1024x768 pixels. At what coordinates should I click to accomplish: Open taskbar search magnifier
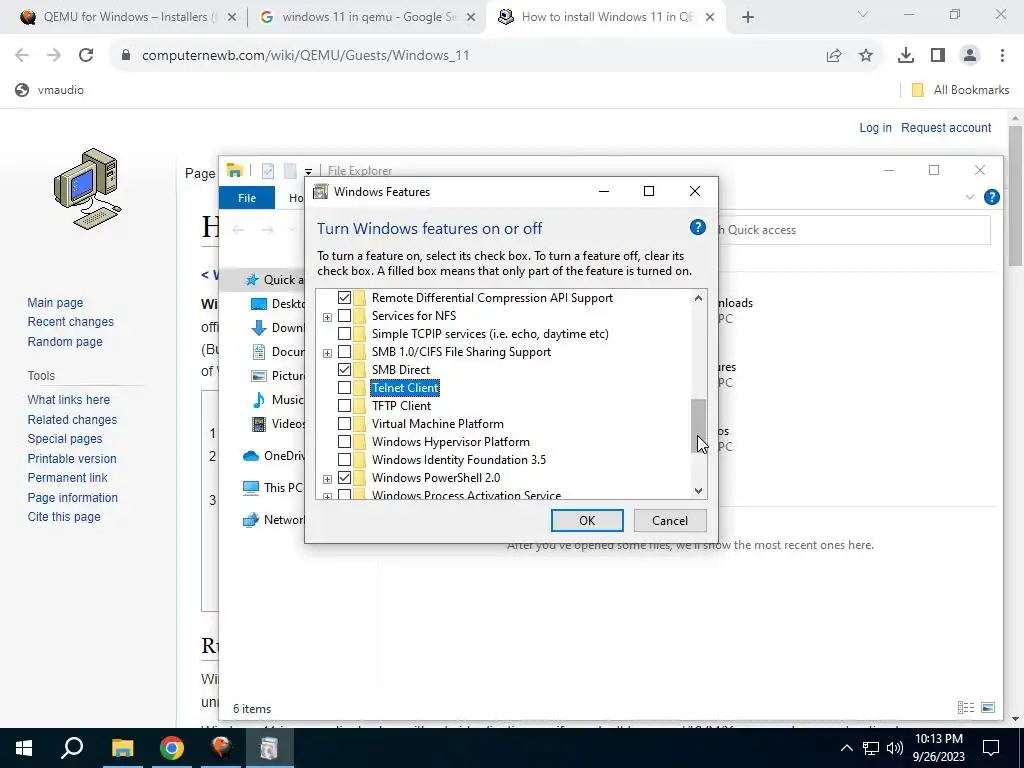tap(72, 748)
